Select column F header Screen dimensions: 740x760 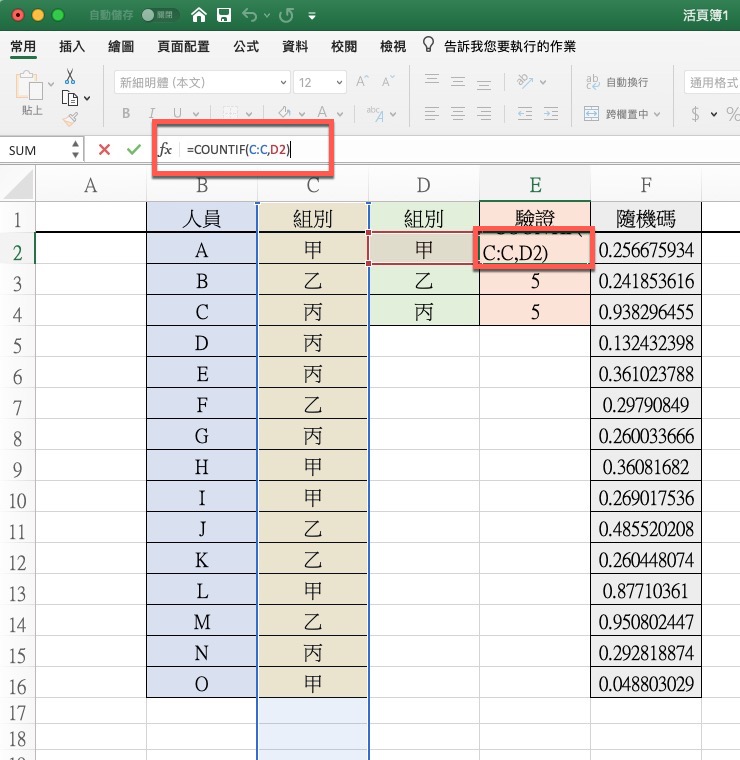coord(646,184)
